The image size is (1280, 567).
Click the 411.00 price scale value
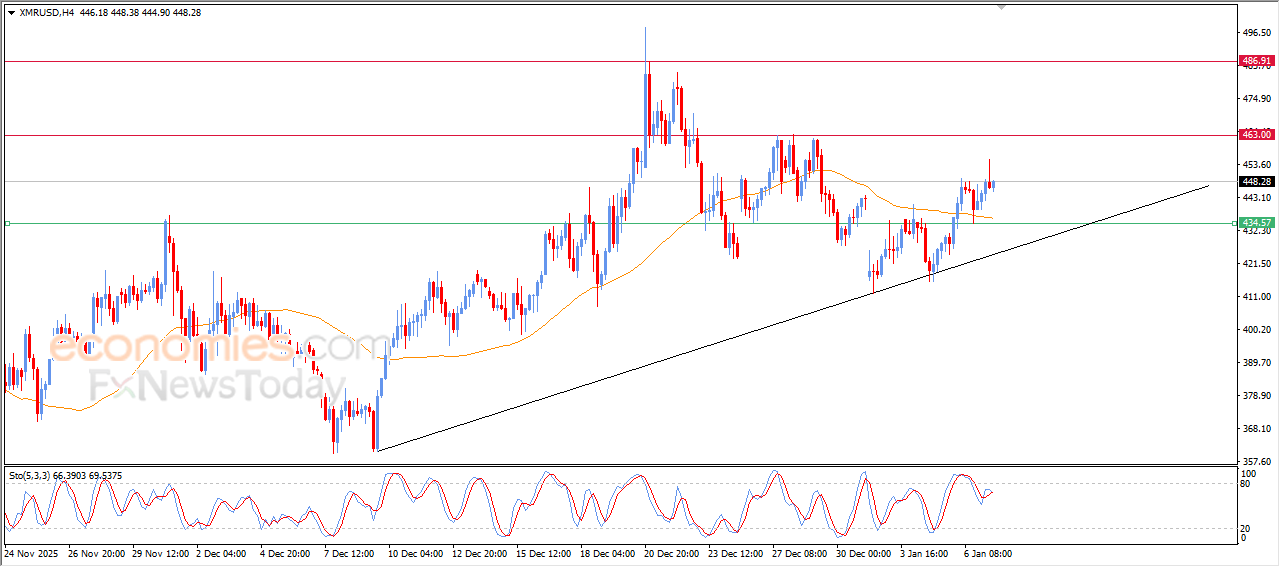1255,297
